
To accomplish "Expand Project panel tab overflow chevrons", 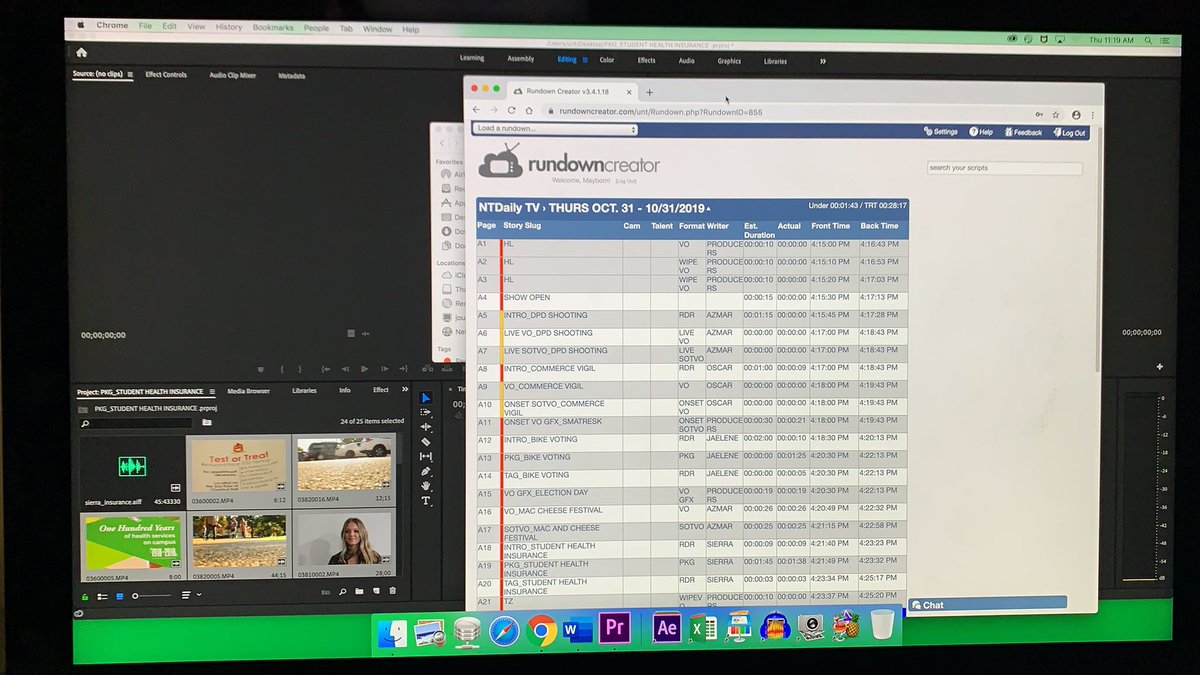I will coord(405,390).
